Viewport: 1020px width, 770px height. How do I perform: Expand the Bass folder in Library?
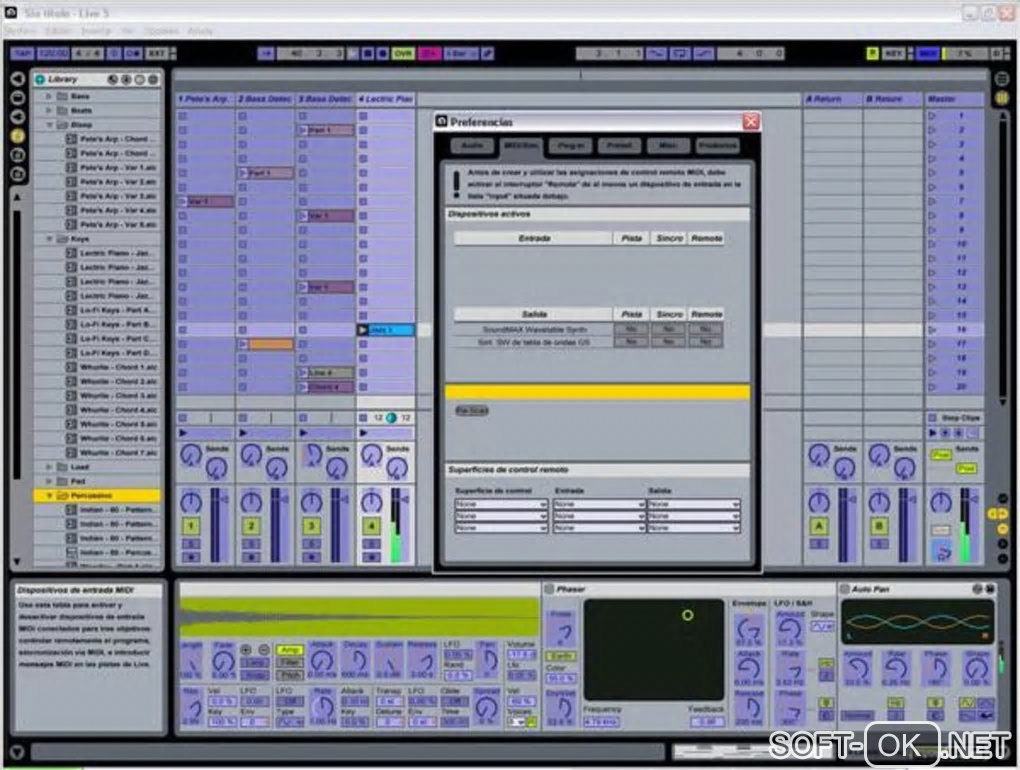pyautogui.click(x=48, y=96)
